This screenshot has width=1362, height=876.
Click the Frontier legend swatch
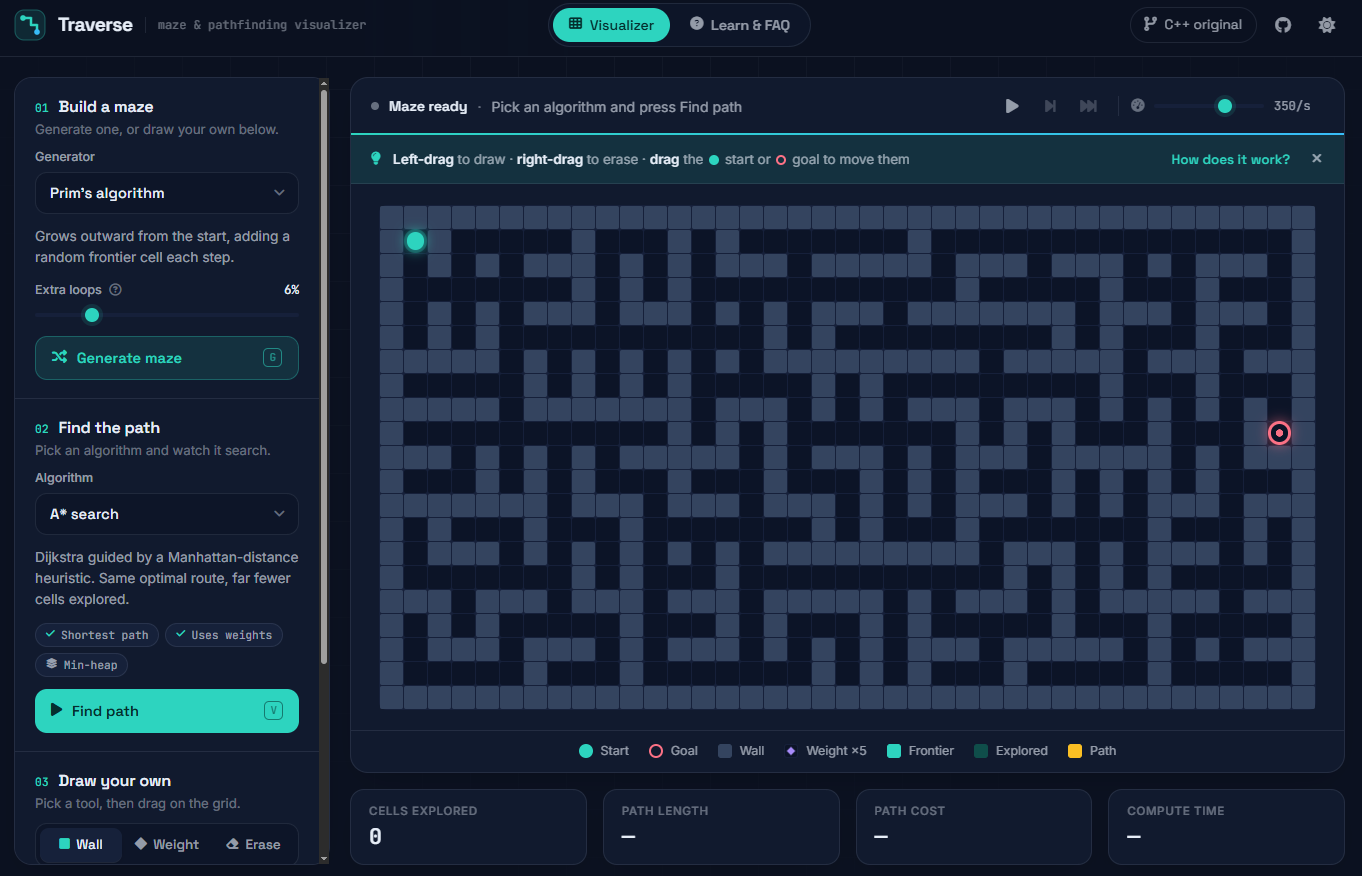click(x=894, y=751)
